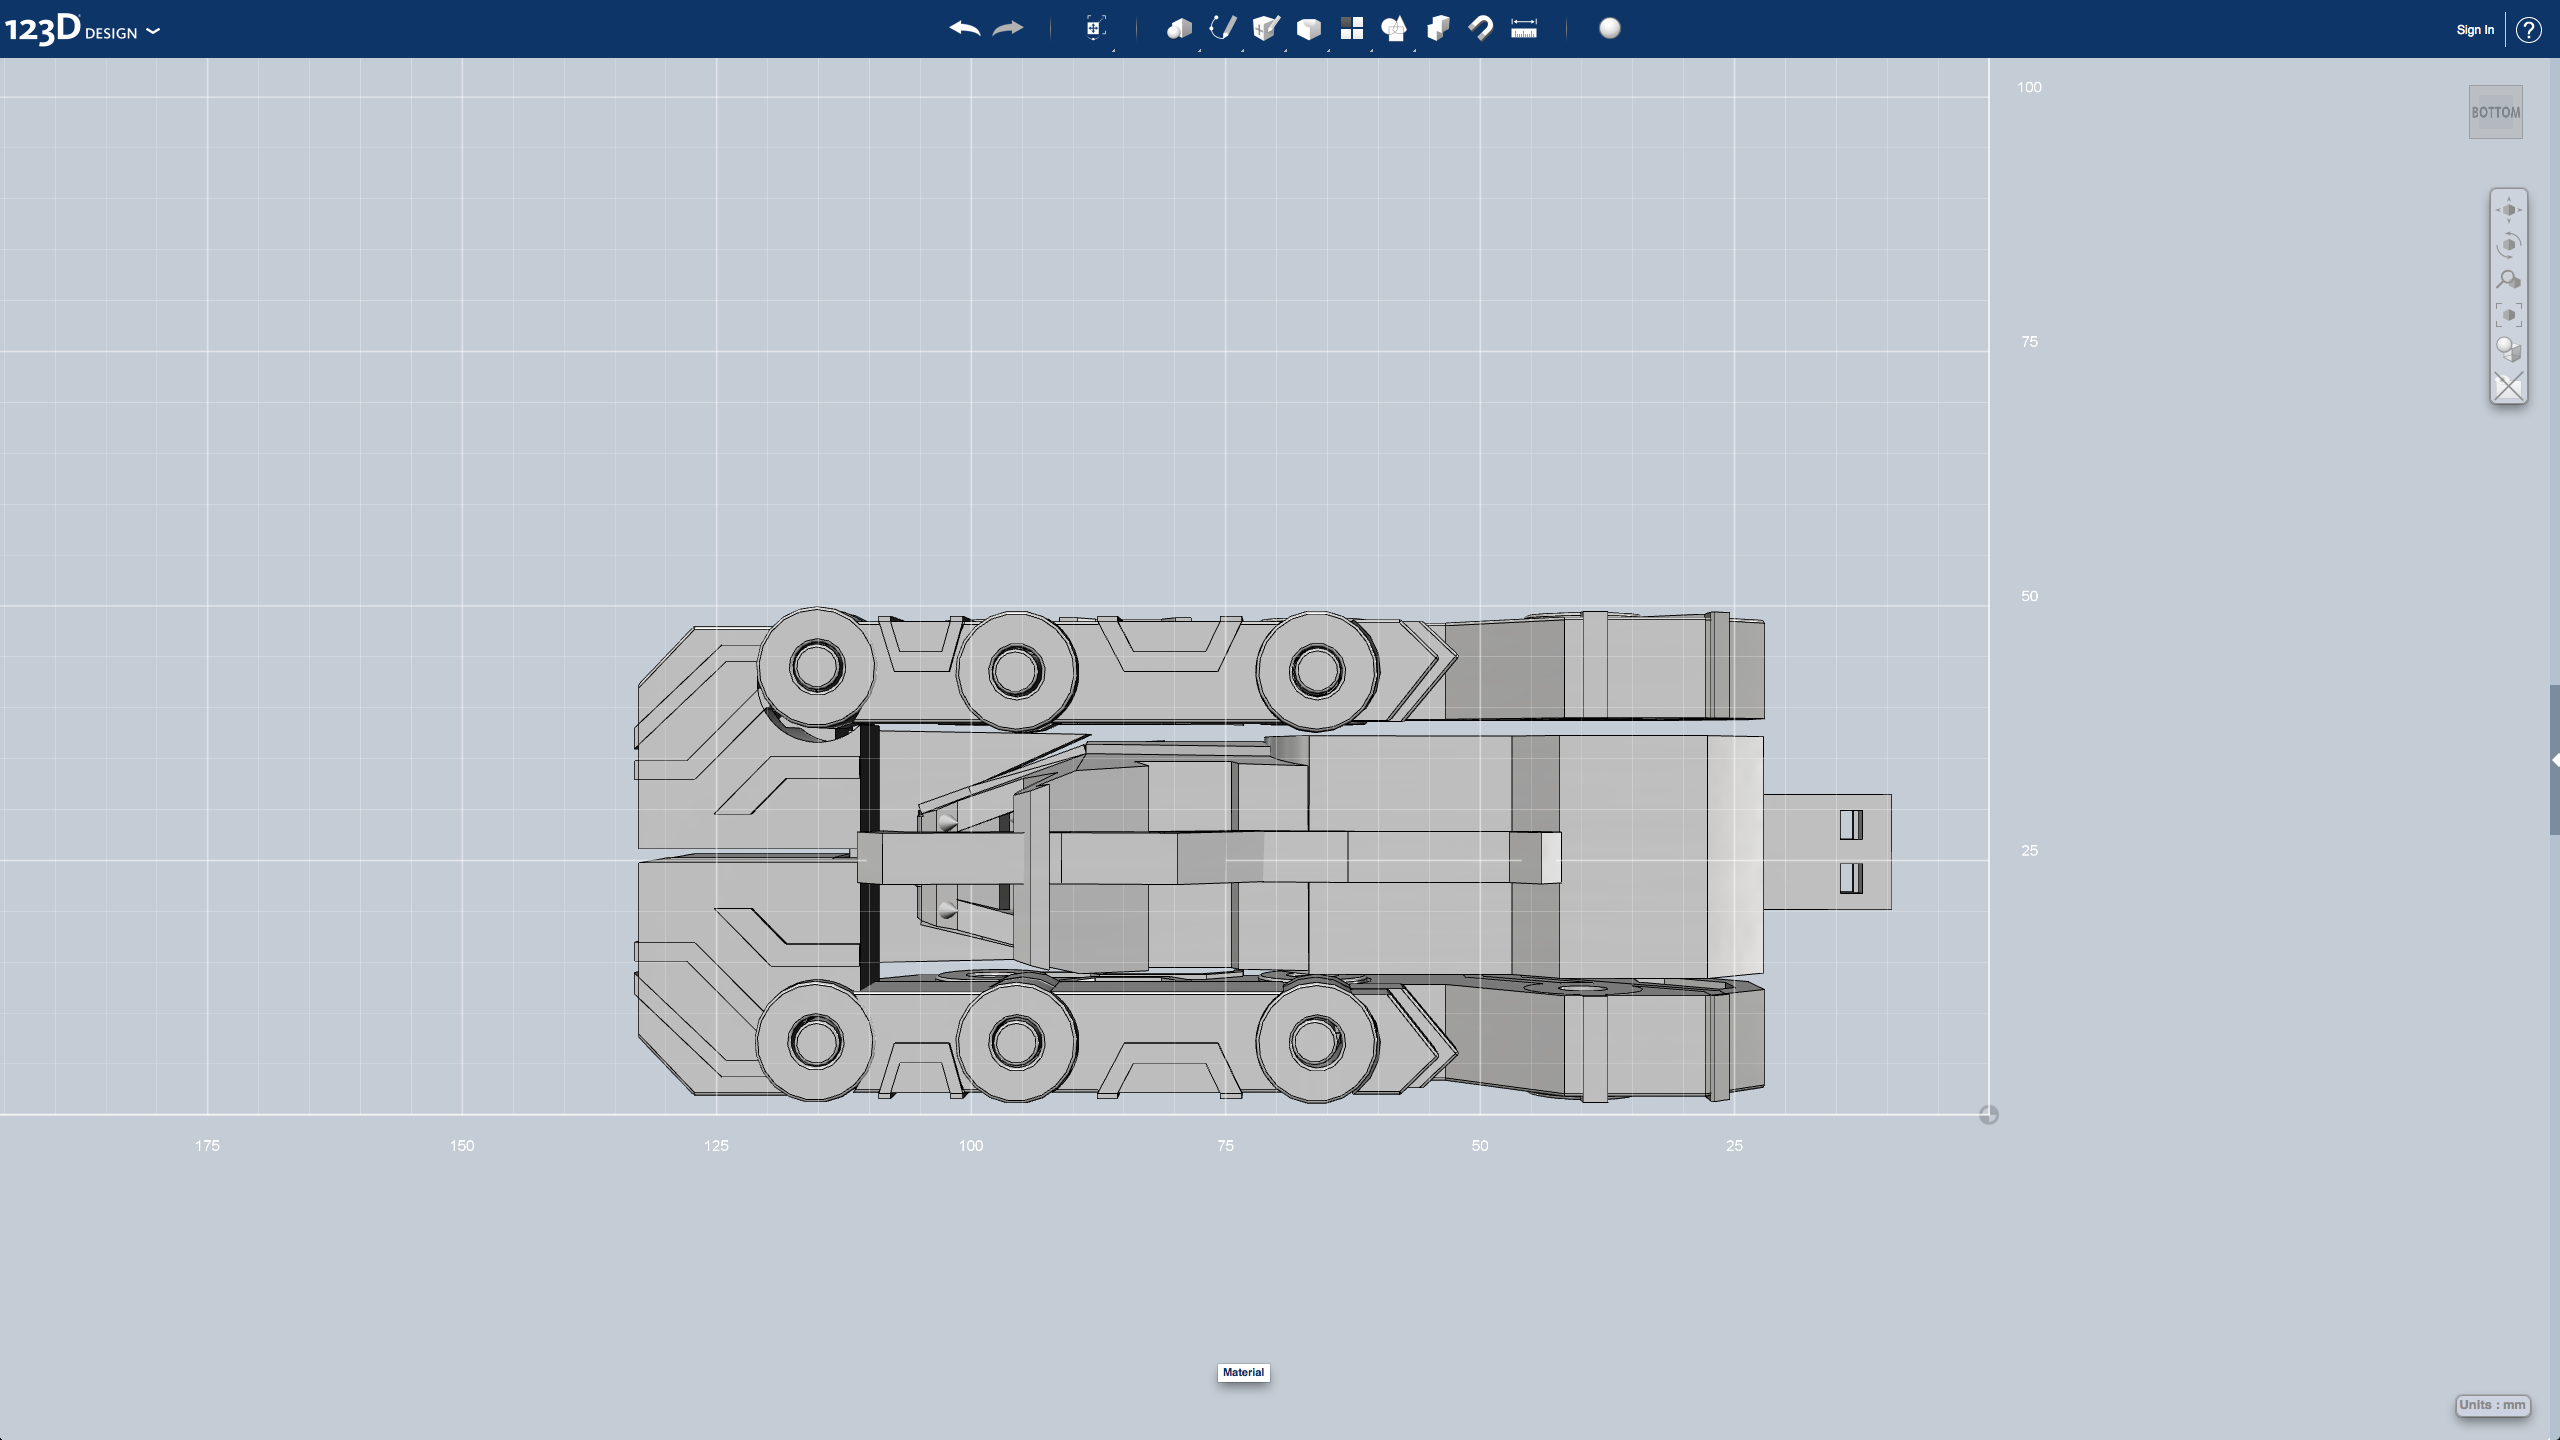Toggle the Pan navigation mode
Image resolution: width=2560 pixels, height=1440 pixels.
click(2509, 208)
